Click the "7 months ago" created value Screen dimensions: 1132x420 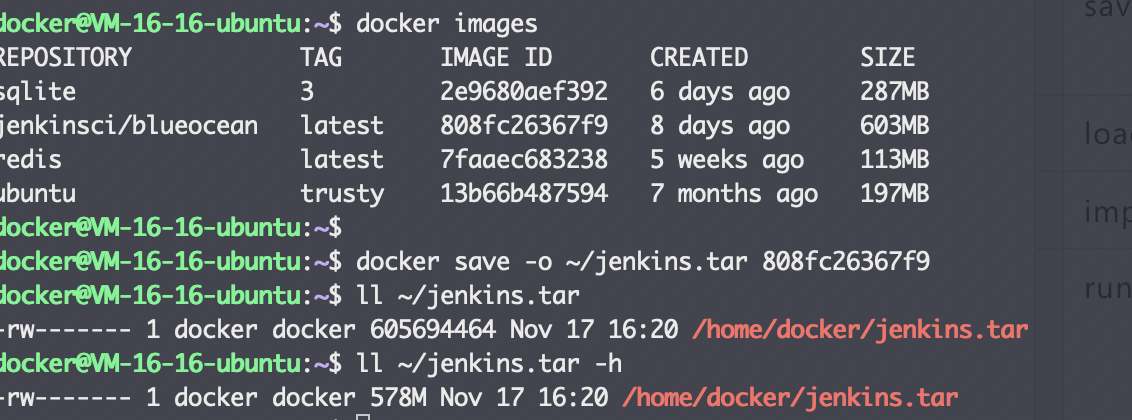733,194
